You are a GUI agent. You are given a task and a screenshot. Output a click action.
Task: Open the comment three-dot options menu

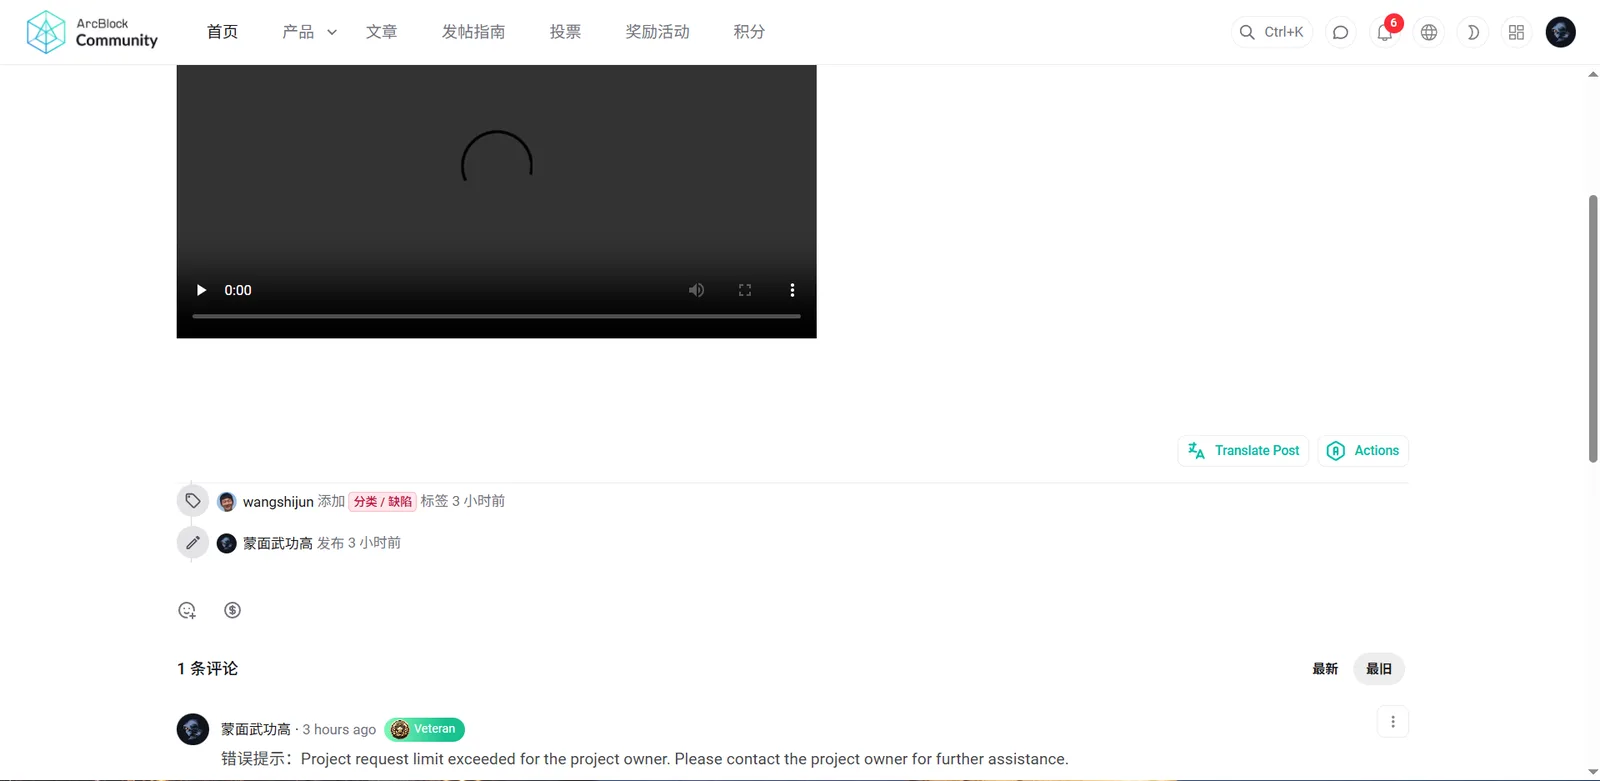pos(1393,722)
